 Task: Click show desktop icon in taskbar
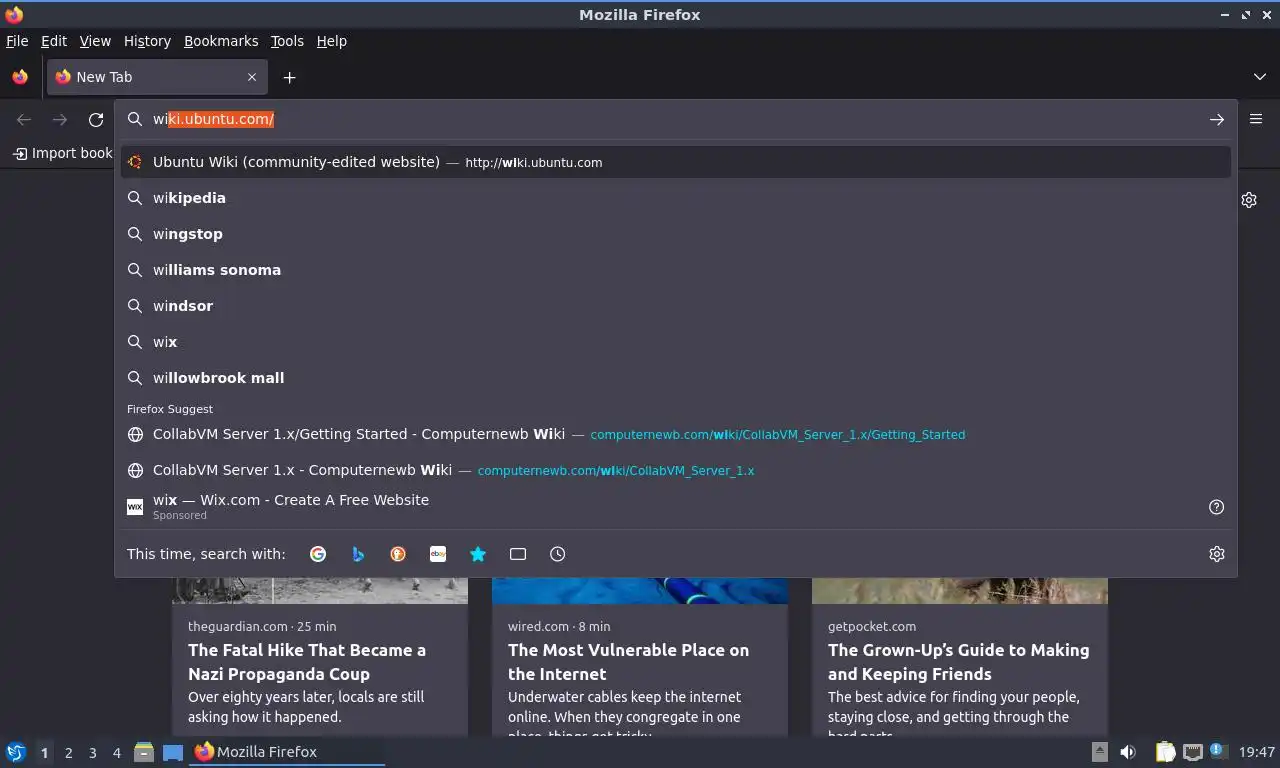coord(173,752)
